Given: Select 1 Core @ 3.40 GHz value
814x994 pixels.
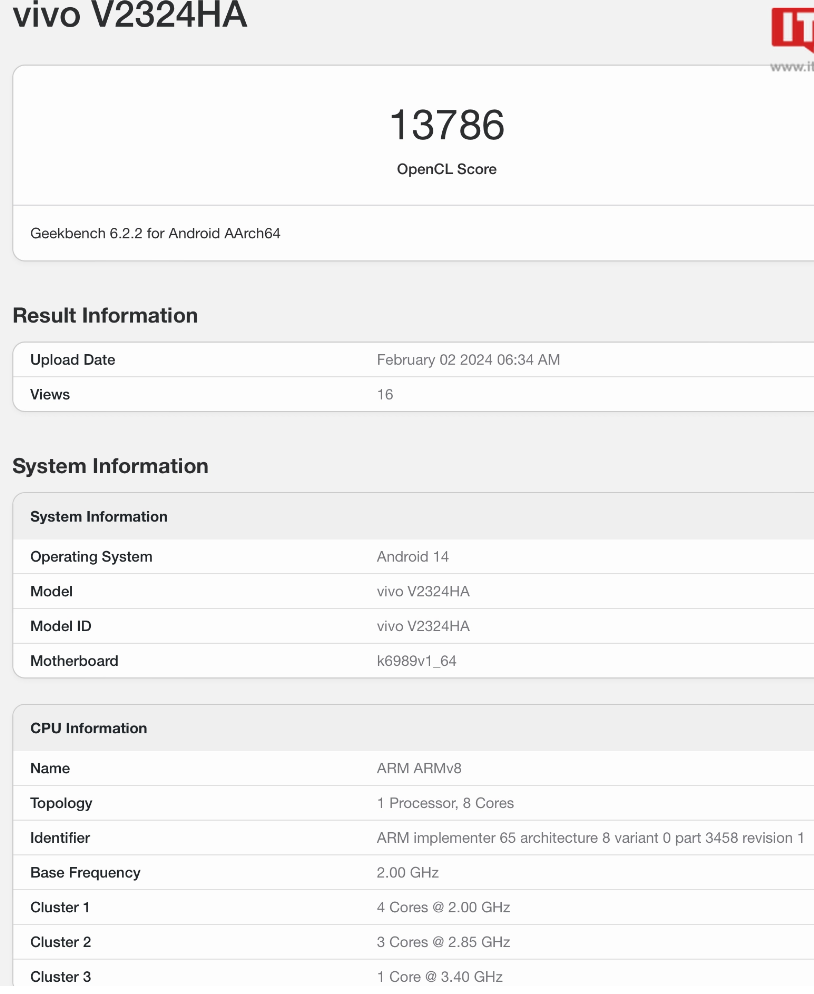Looking at the screenshot, I should (x=440, y=977).
